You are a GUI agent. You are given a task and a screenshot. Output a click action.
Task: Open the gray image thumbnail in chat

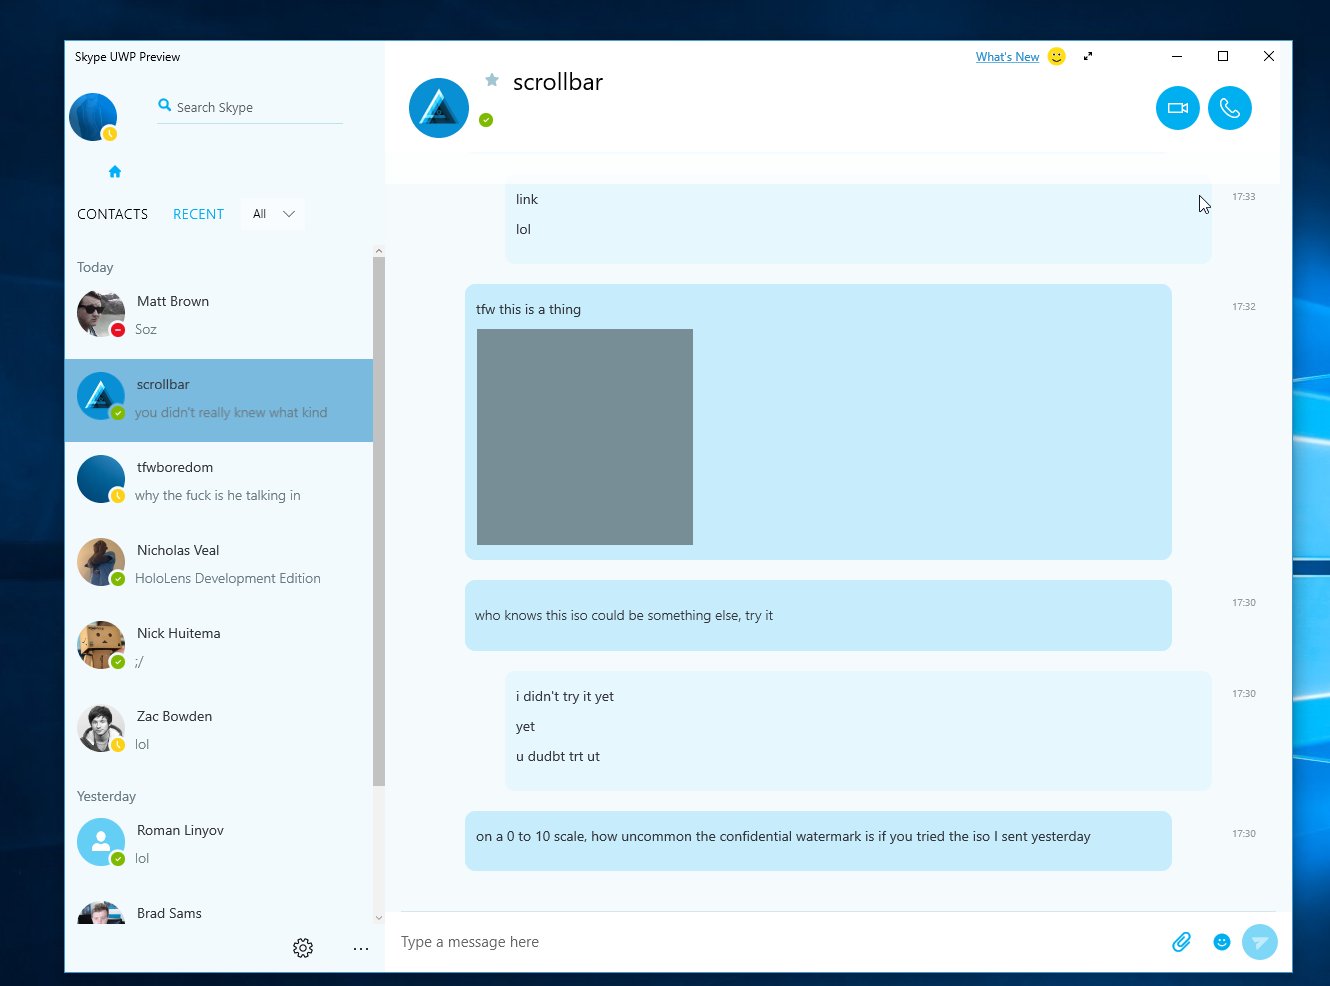point(585,437)
